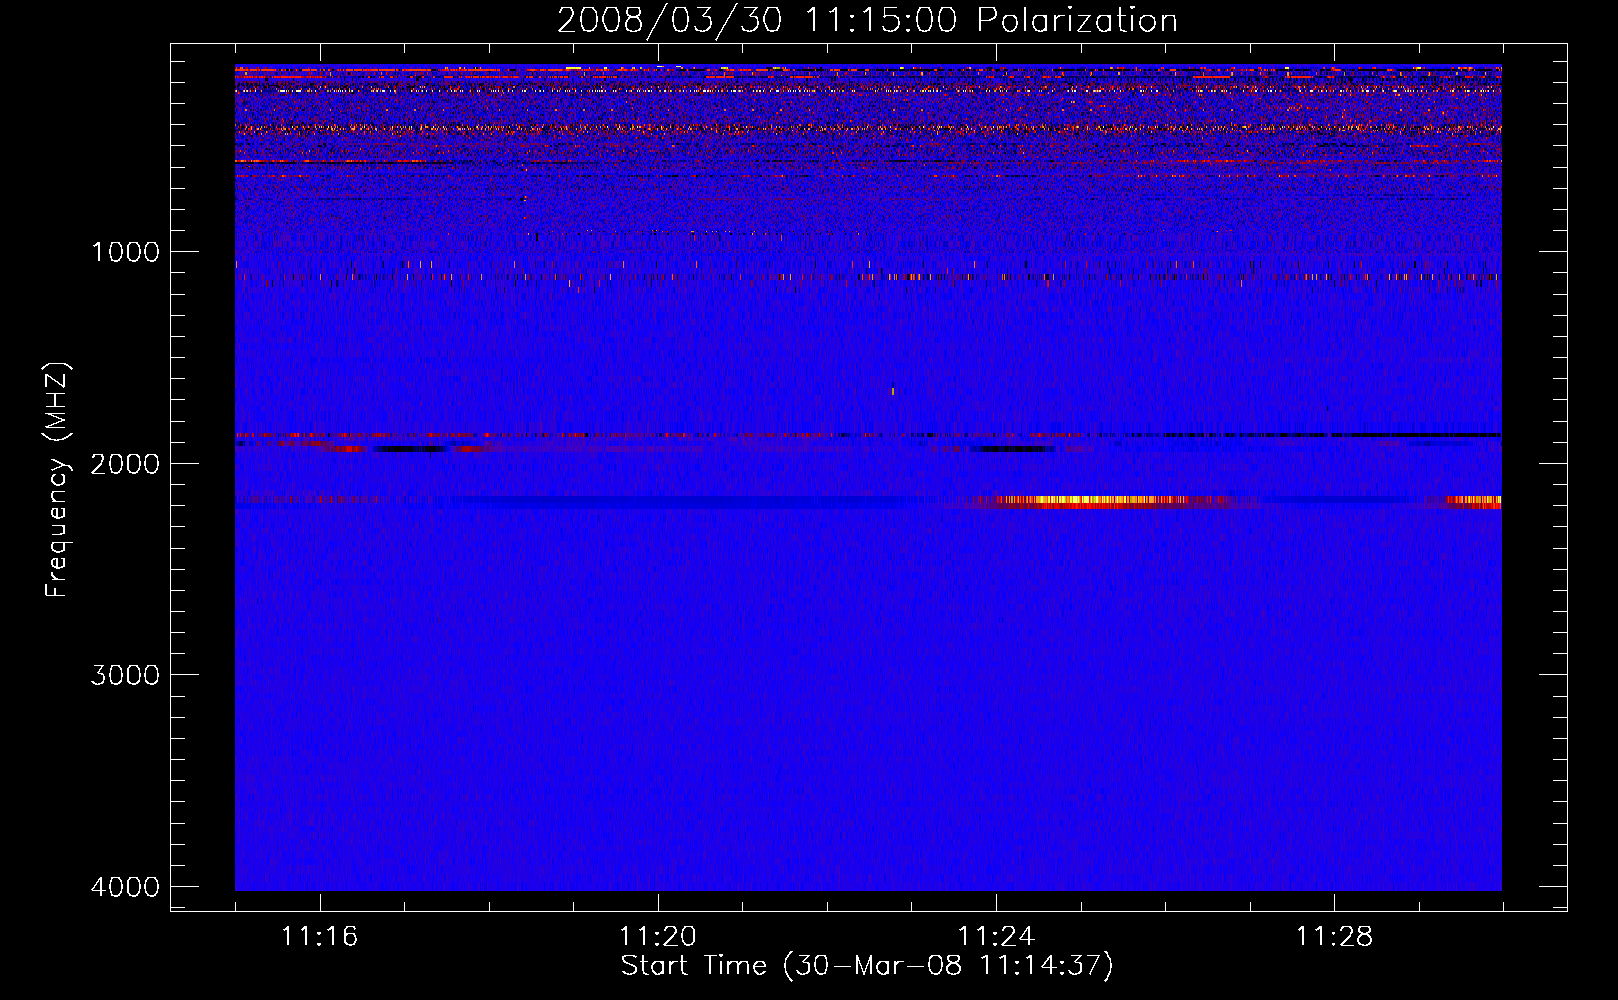1618x1000 pixels.
Task: Click the 'Frequency (MHZ)' axis label
Action: [57, 480]
